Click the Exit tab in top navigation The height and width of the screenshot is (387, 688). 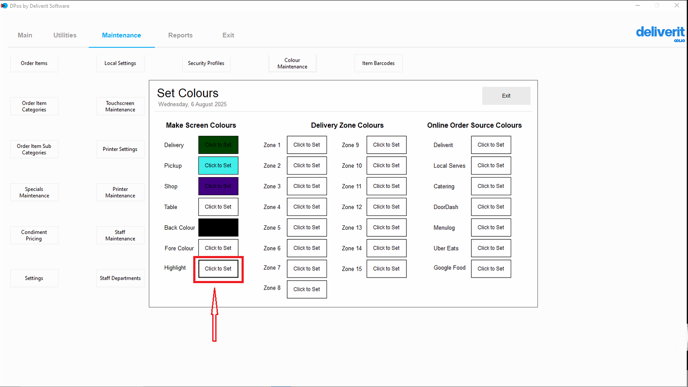pos(228,35)
